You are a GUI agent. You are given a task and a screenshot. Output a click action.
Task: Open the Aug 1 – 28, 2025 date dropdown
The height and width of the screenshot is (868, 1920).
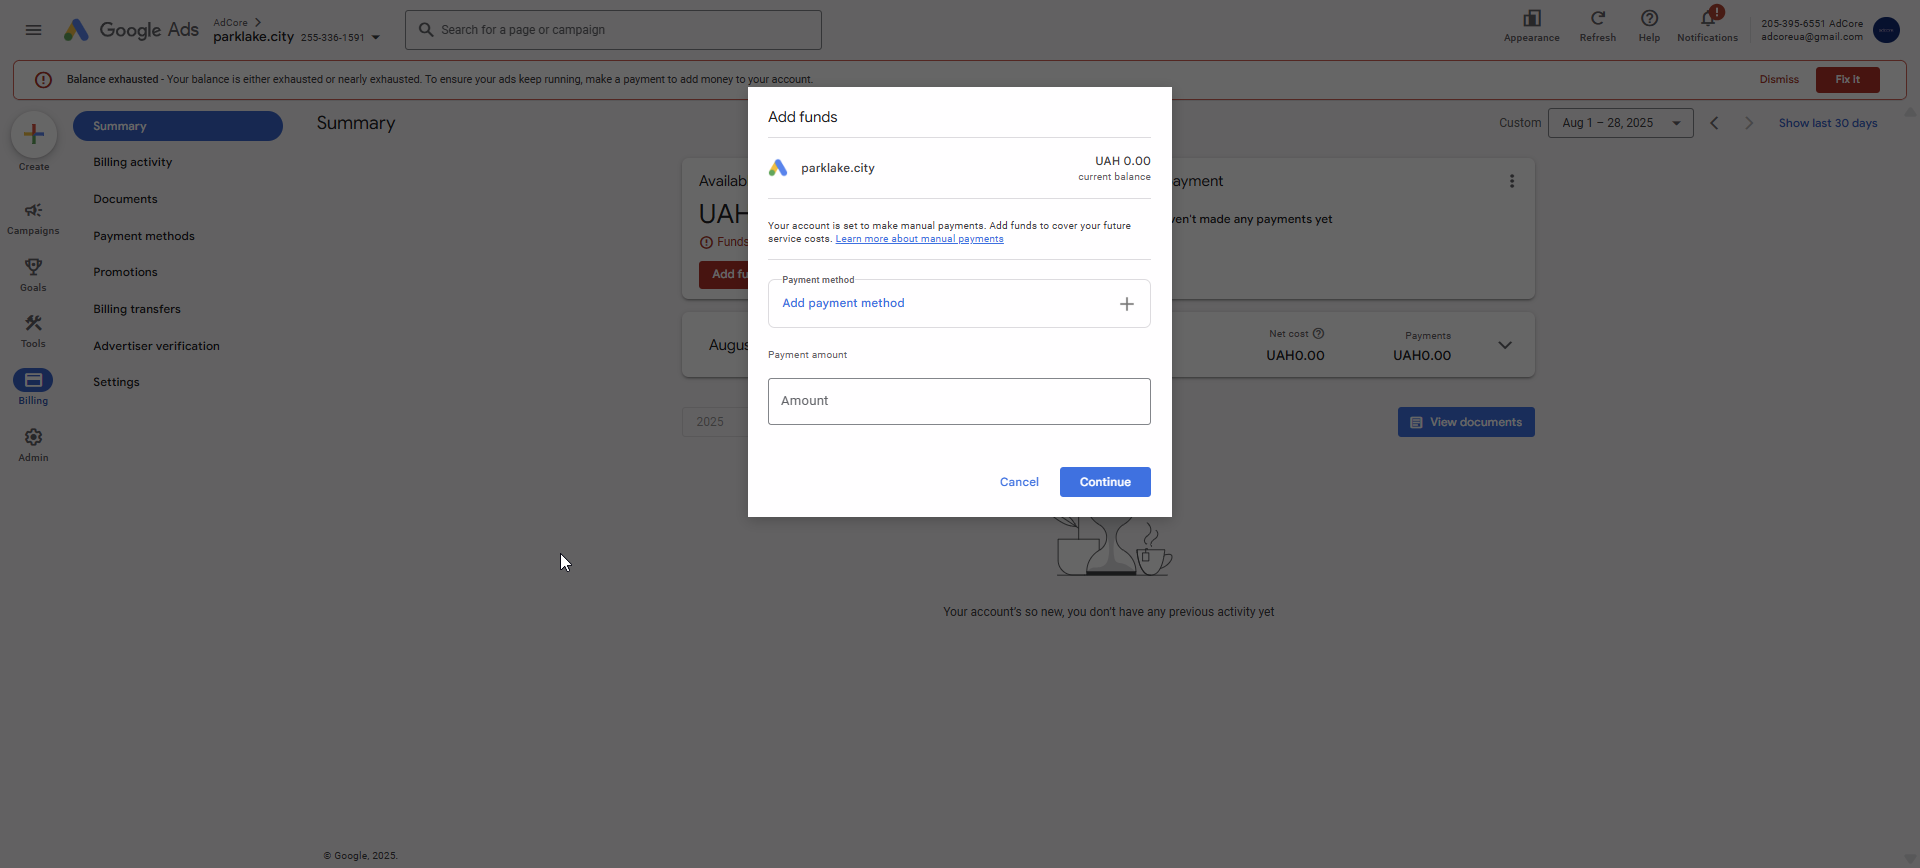pos(1620,123)
